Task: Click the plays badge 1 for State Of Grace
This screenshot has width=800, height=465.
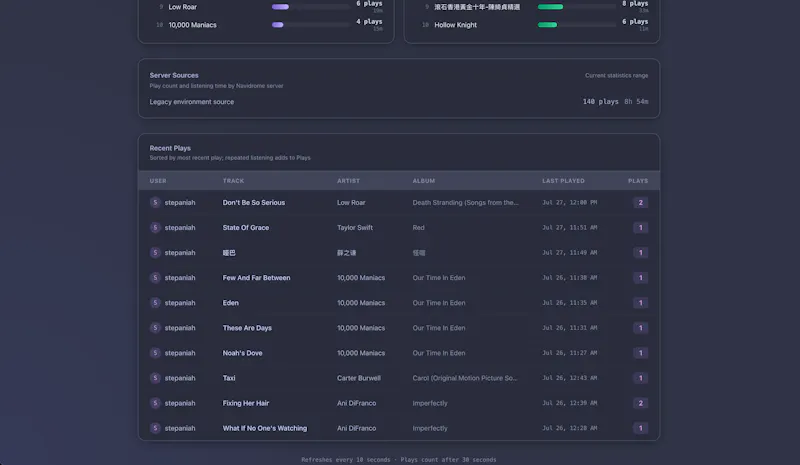Action: tap(640, 228)
